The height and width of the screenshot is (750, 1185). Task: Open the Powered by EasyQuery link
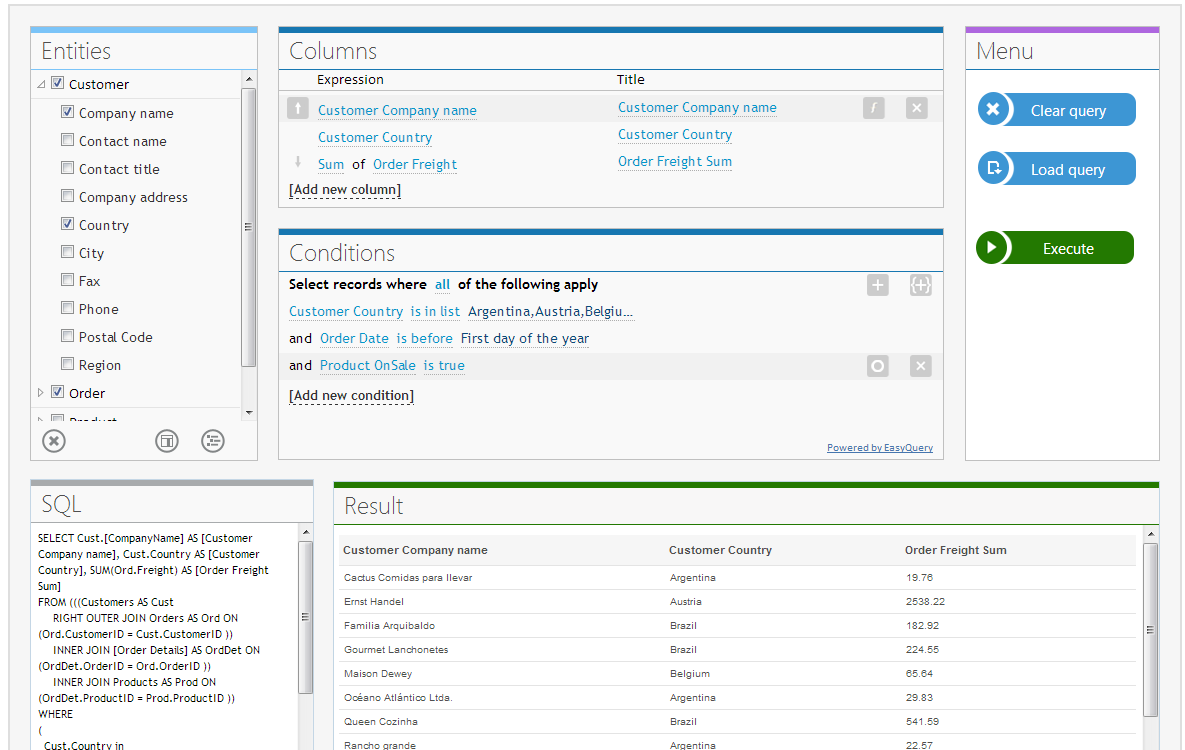coord(880,447)
